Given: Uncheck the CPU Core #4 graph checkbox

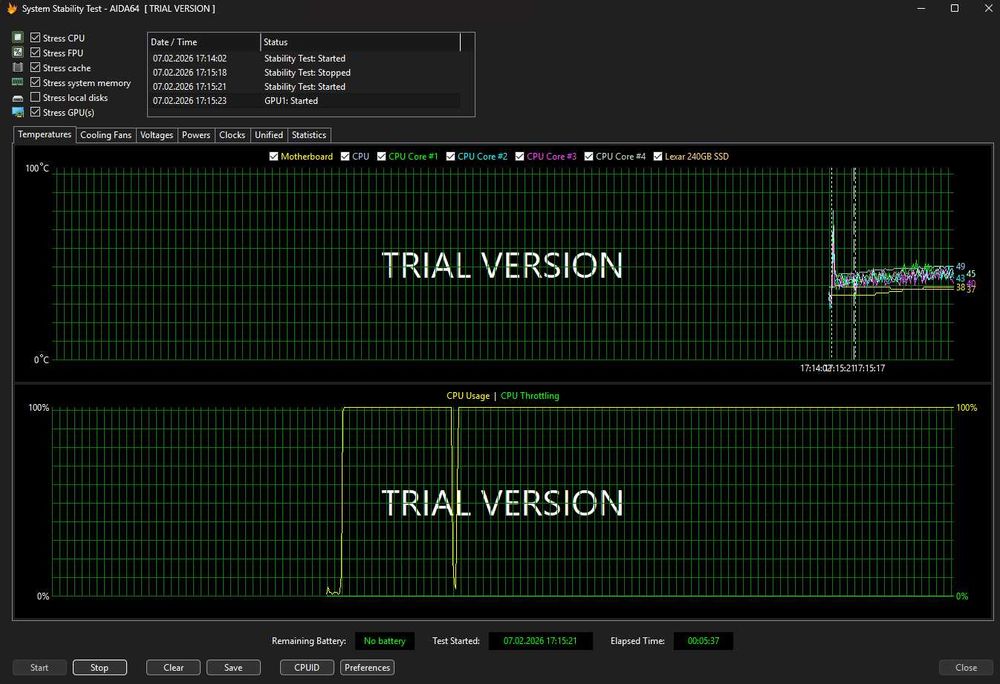Looking at the screenshot, I should click(x=589, y=156).
